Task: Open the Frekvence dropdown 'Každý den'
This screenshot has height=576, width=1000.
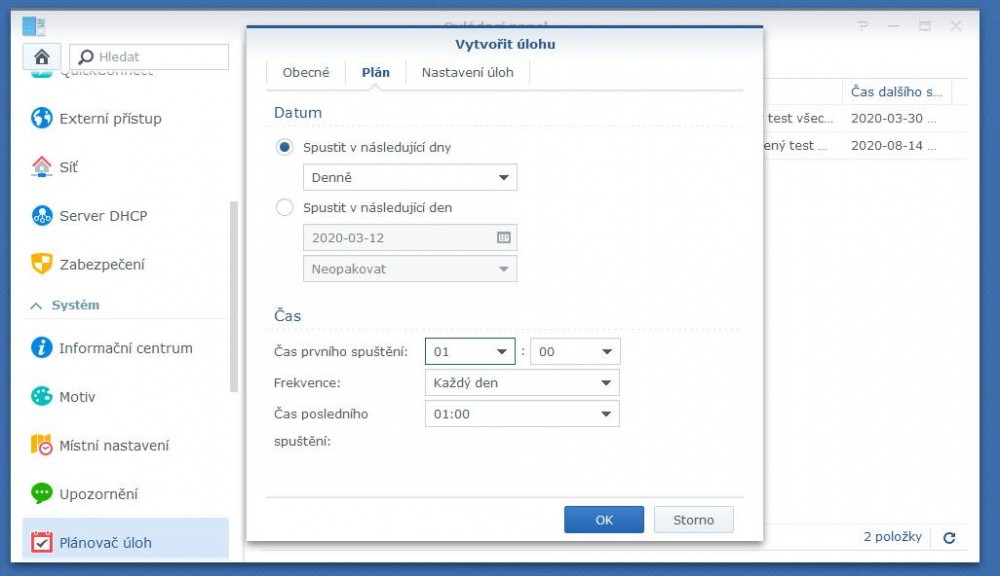Action: click(521, 383)
